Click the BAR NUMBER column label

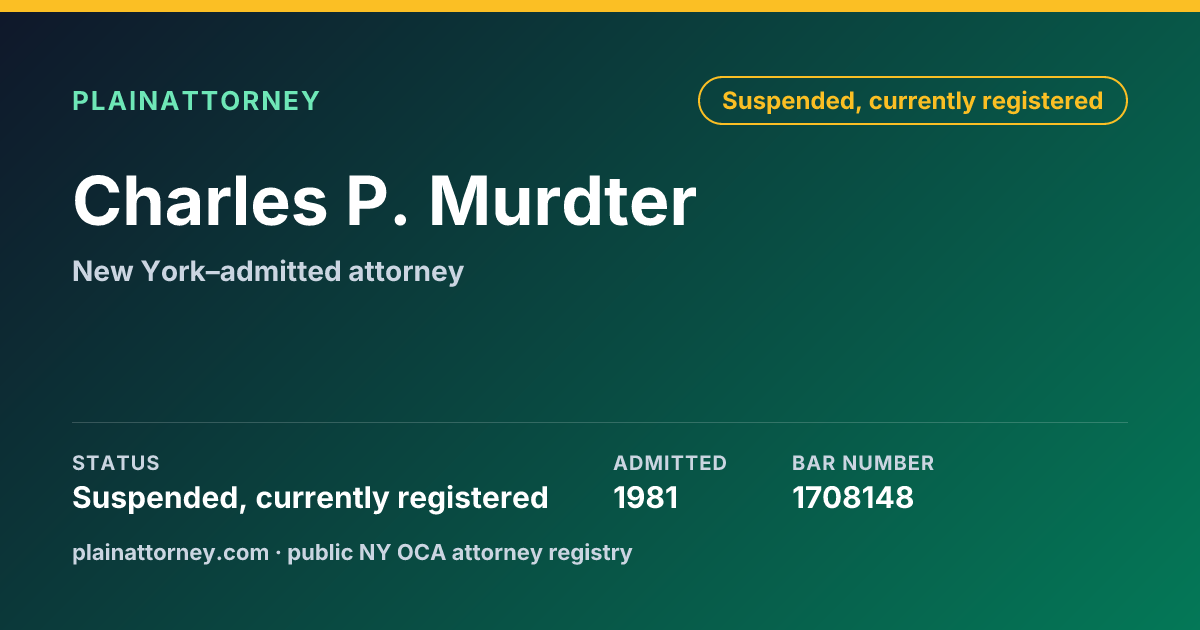(x=863, y=463)
